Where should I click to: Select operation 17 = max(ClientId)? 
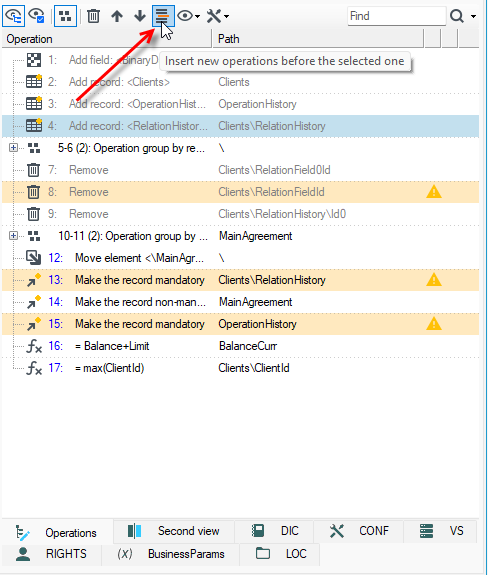[241, 368]
